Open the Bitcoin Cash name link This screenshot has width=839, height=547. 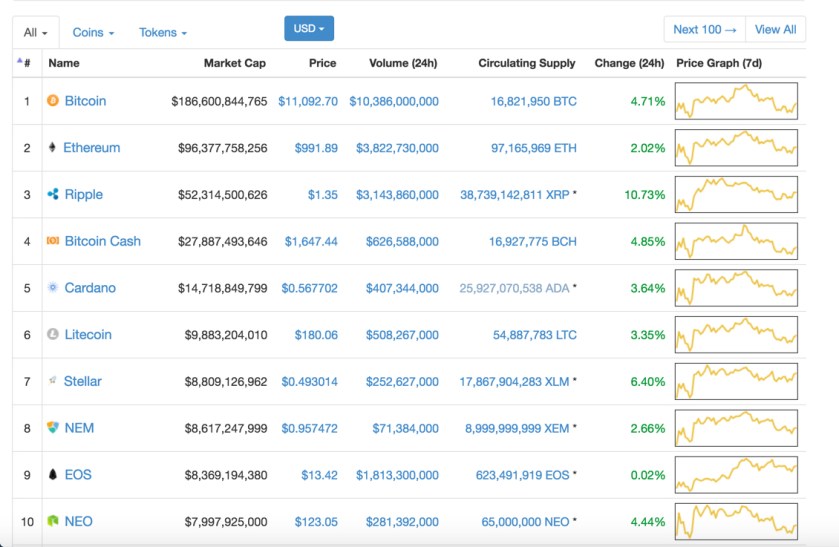pyautogui.click(x=102, y=241)
